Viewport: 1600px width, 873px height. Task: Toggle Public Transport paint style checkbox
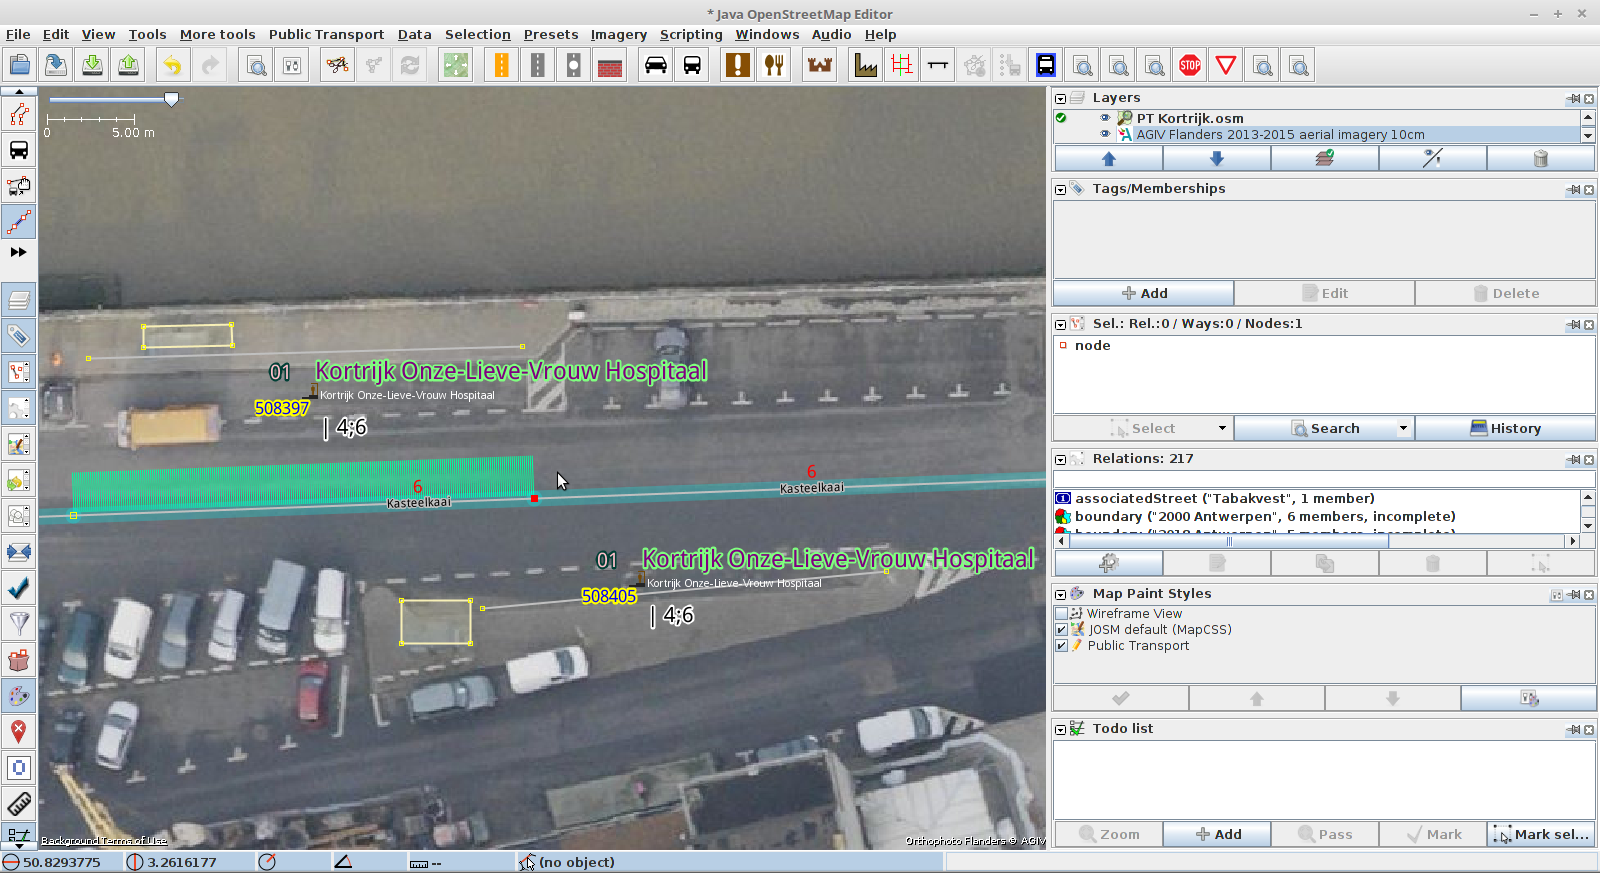[x=1062, y=646]
